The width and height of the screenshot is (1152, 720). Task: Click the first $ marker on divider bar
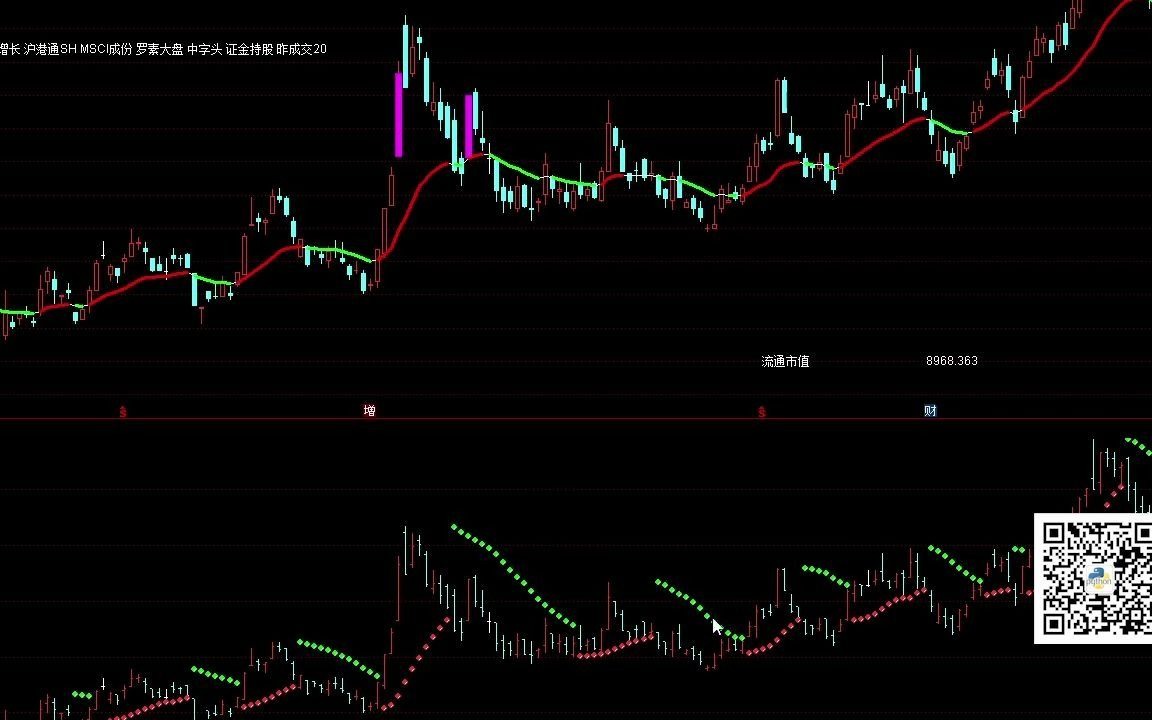point(122,410)
